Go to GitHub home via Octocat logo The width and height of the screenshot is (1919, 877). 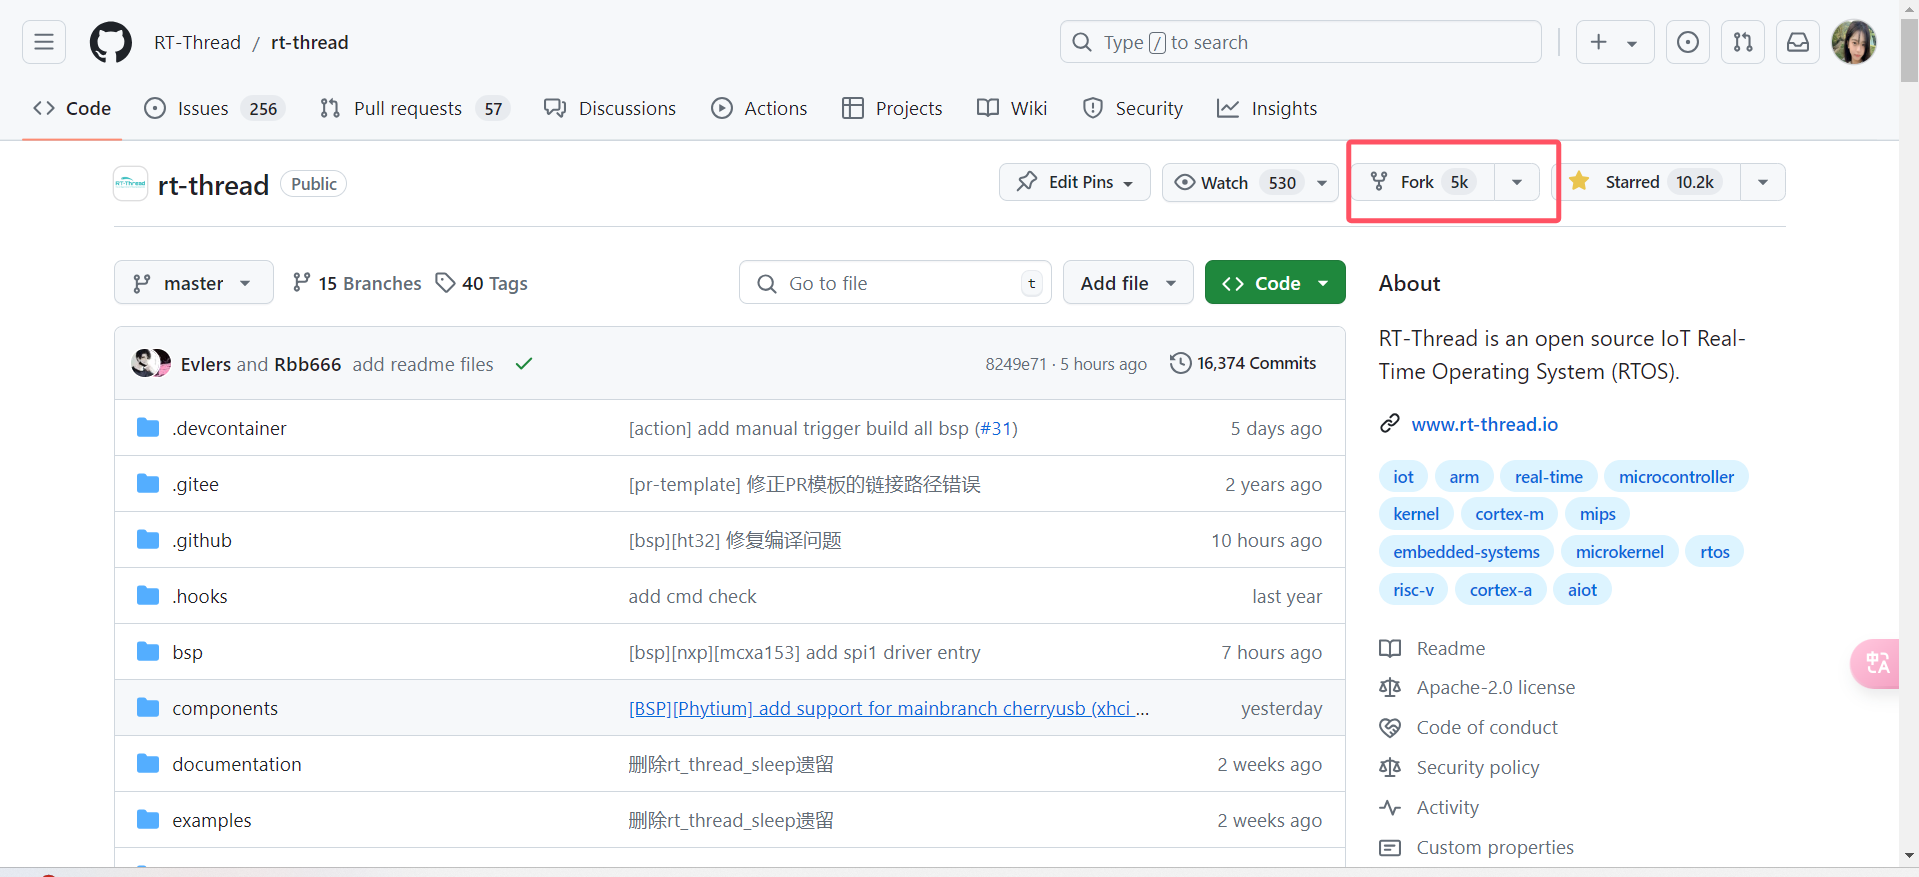coord(111,42)
